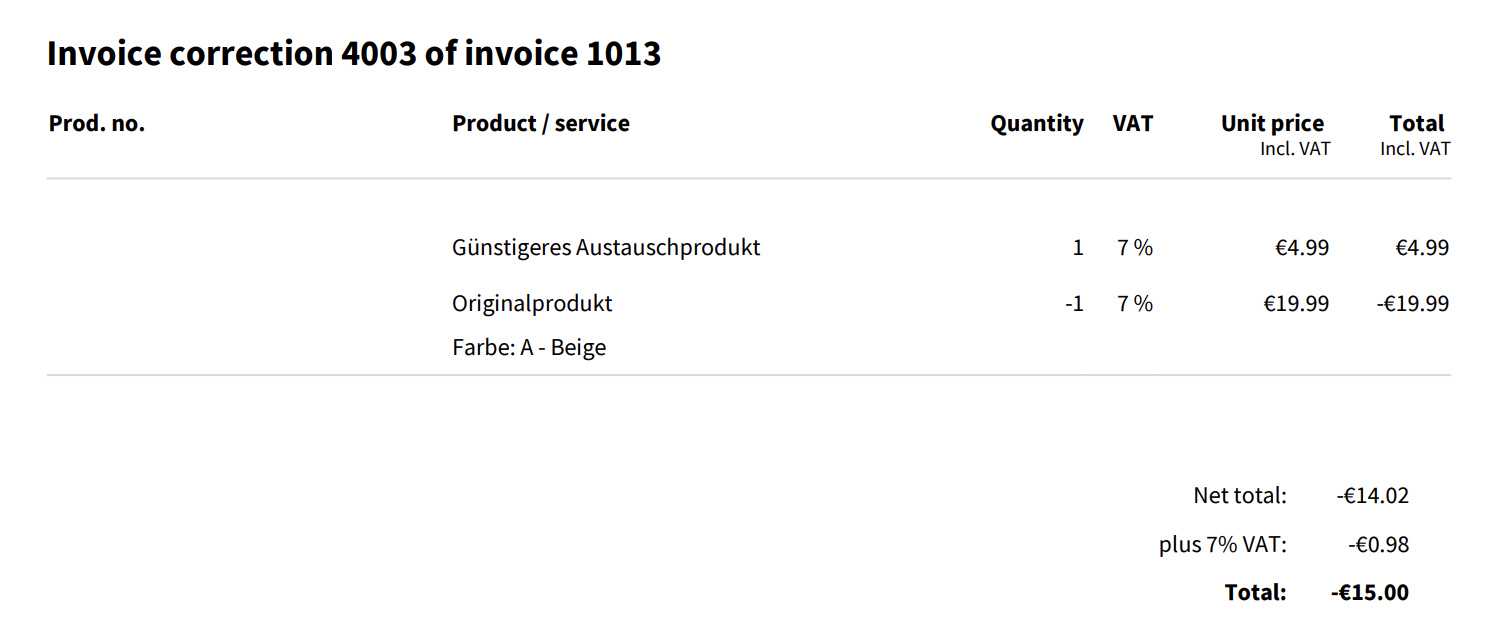
Task: Click the €19.99 unit price of Originalprodukt
Action: coord(1296,303)
